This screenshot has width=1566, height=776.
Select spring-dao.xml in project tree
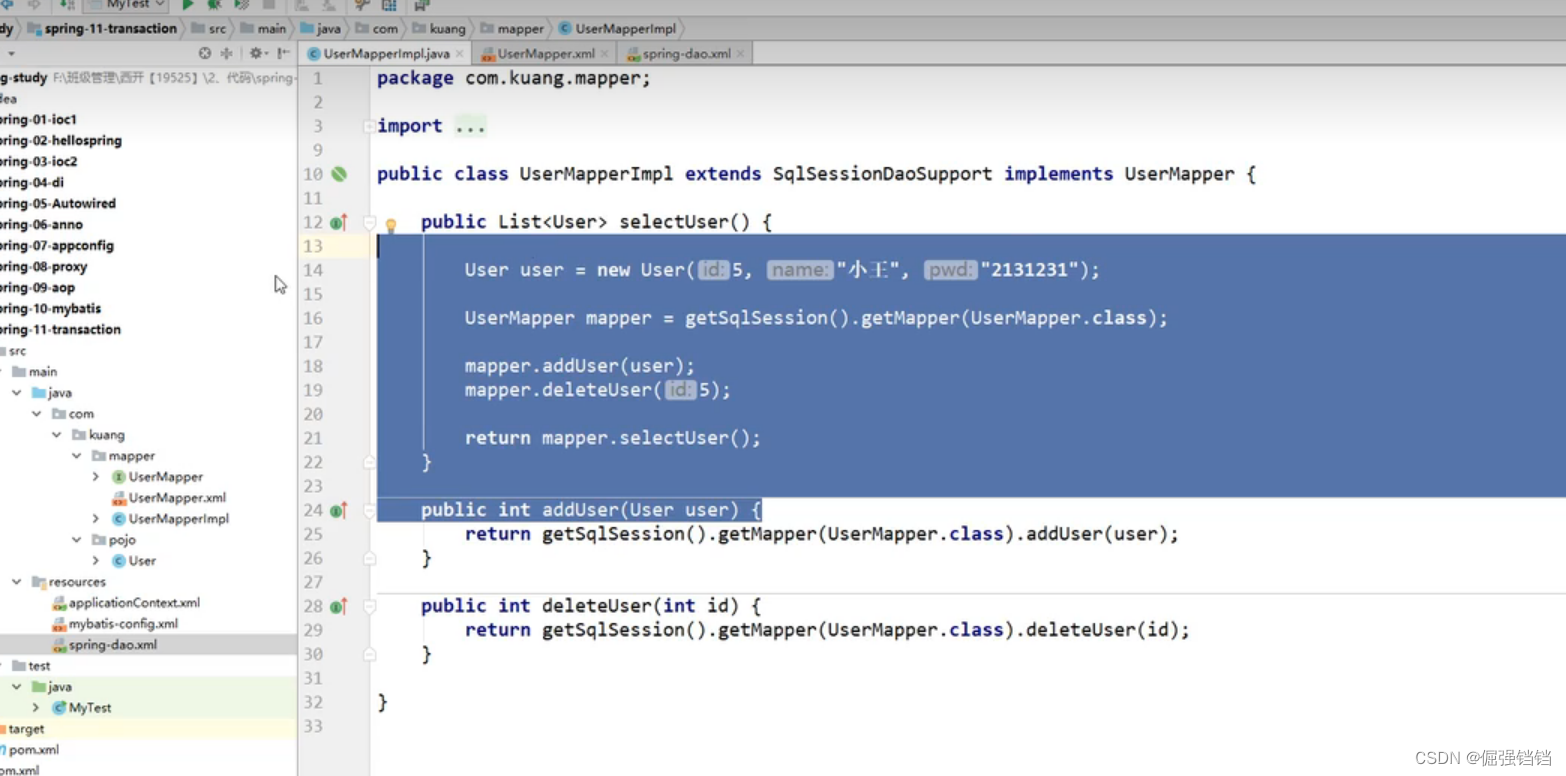tap(105, 645)
